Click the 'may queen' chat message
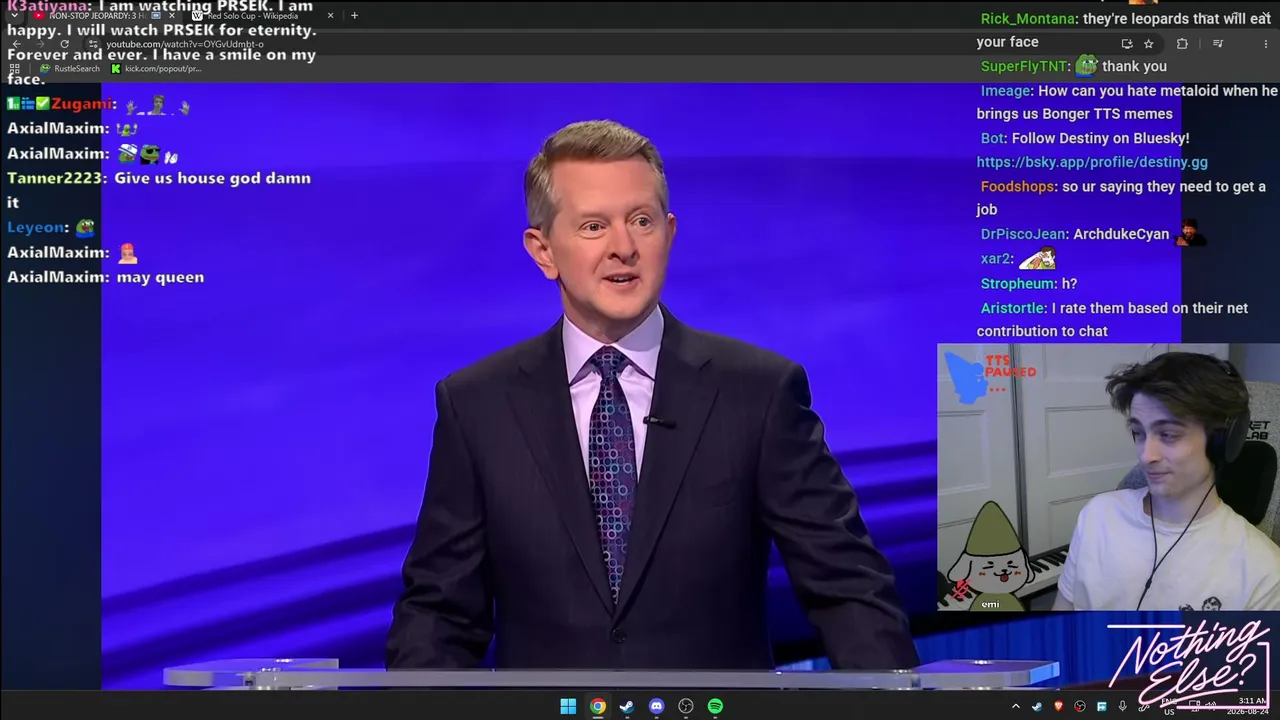Image resolution: width=1280 pixels, height=720 pixels. point(160,277)
